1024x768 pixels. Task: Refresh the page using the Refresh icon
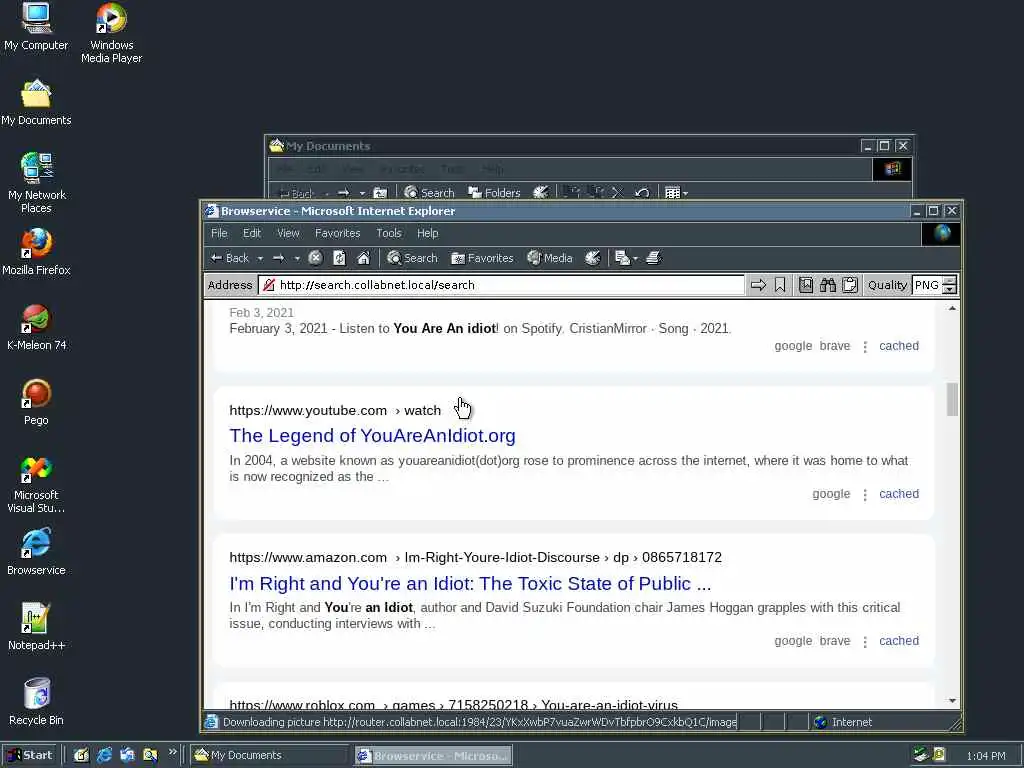[x=340, y=258]
